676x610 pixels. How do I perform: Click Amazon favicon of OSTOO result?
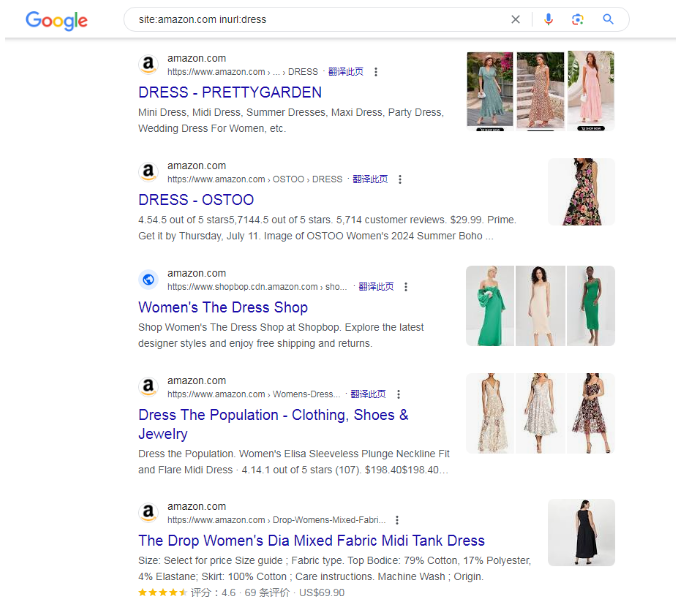148,172
